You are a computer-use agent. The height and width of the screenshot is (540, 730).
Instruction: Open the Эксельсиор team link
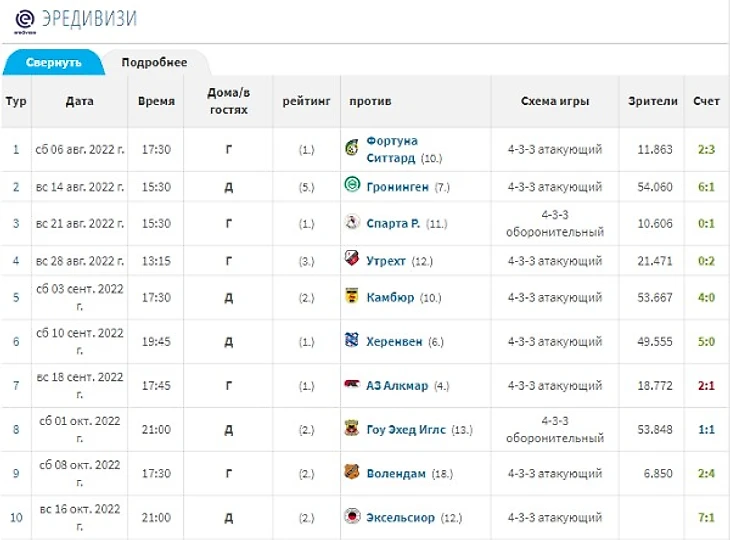(x=403, y=517)
